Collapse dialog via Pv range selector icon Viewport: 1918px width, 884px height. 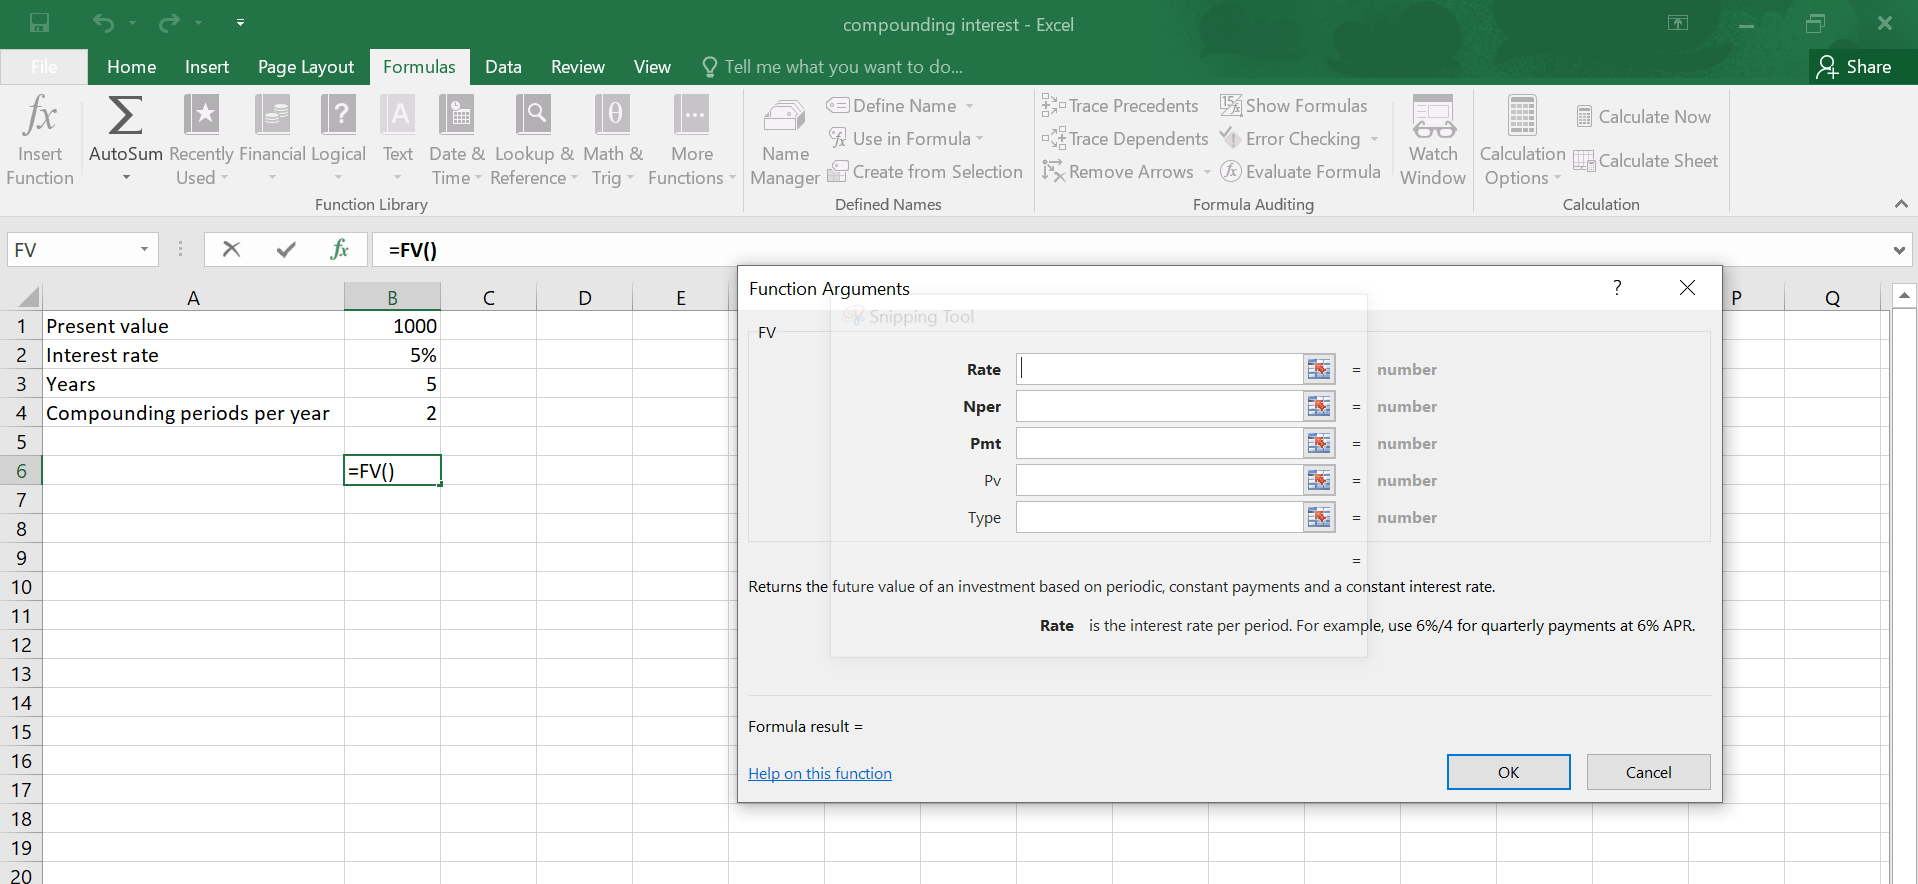tap(1319, 480)
